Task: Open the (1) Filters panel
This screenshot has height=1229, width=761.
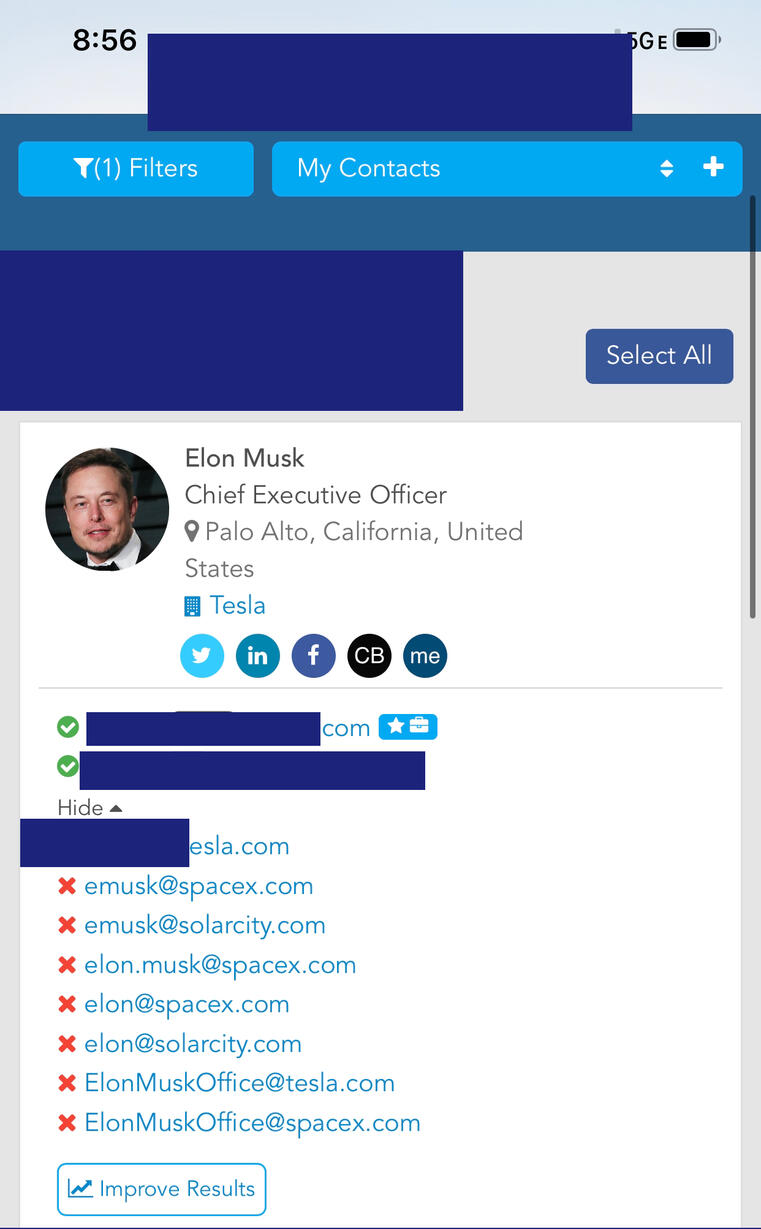Action: 136,168
